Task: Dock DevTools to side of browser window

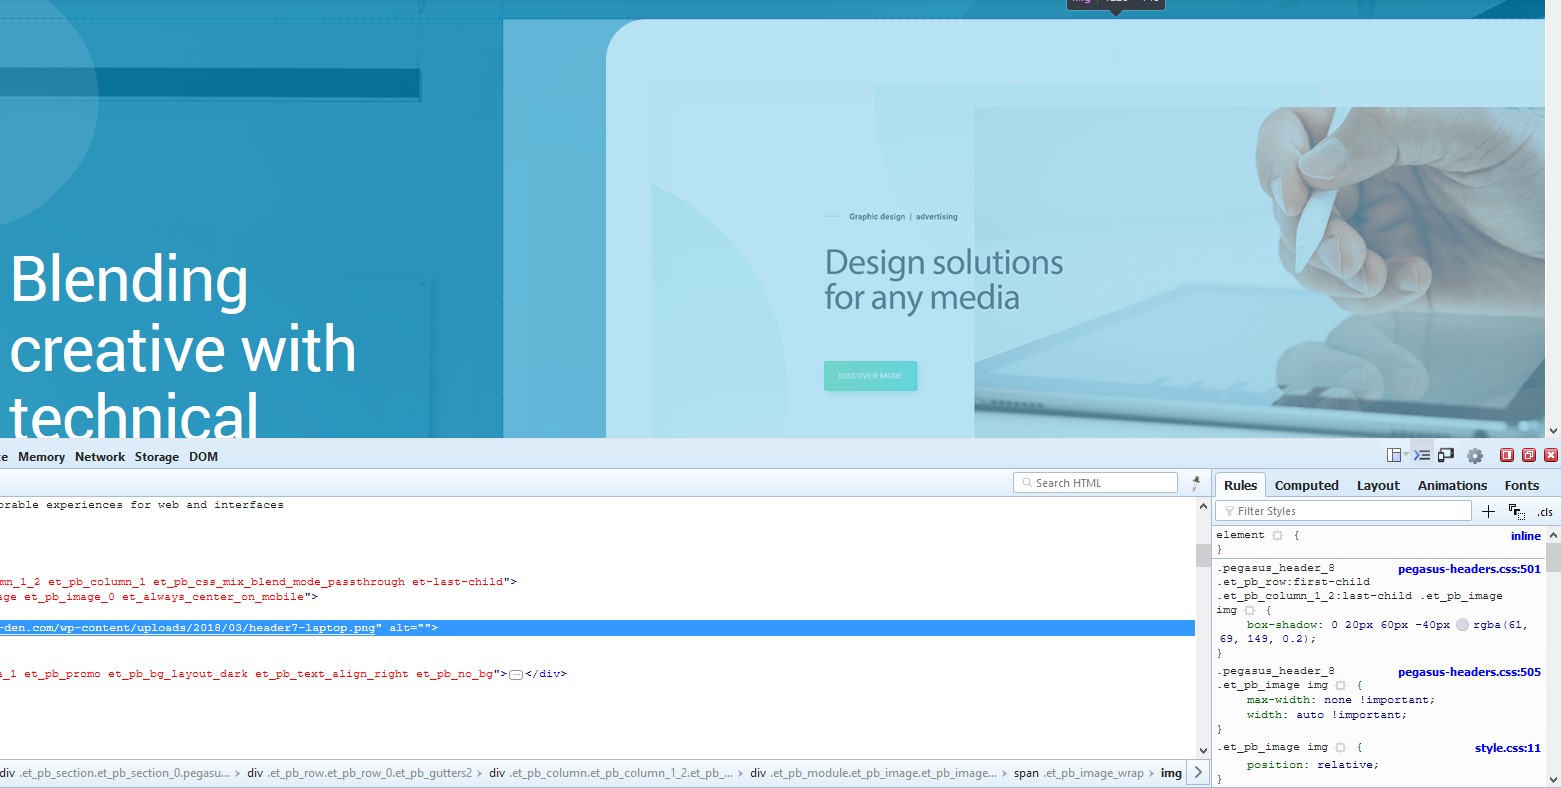Action: tap(1507, 455)
